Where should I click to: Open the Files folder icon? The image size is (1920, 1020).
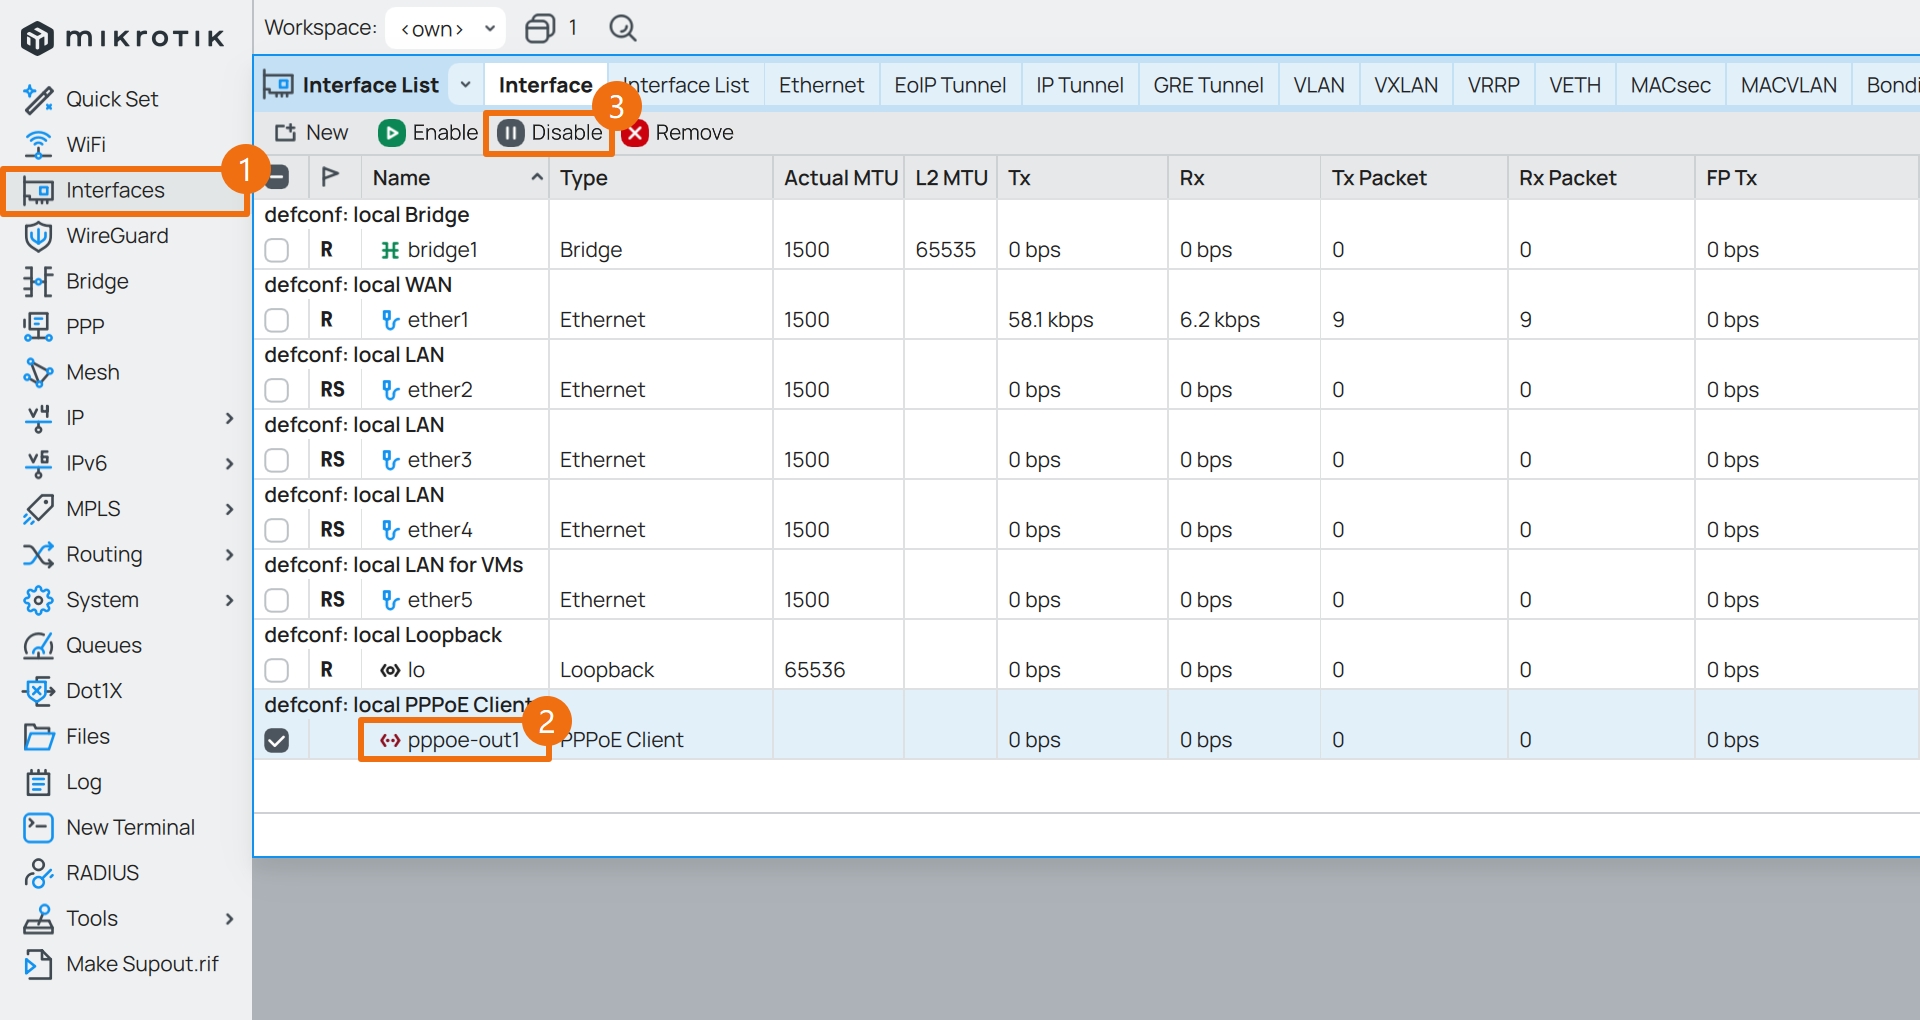tap(38, 737)
